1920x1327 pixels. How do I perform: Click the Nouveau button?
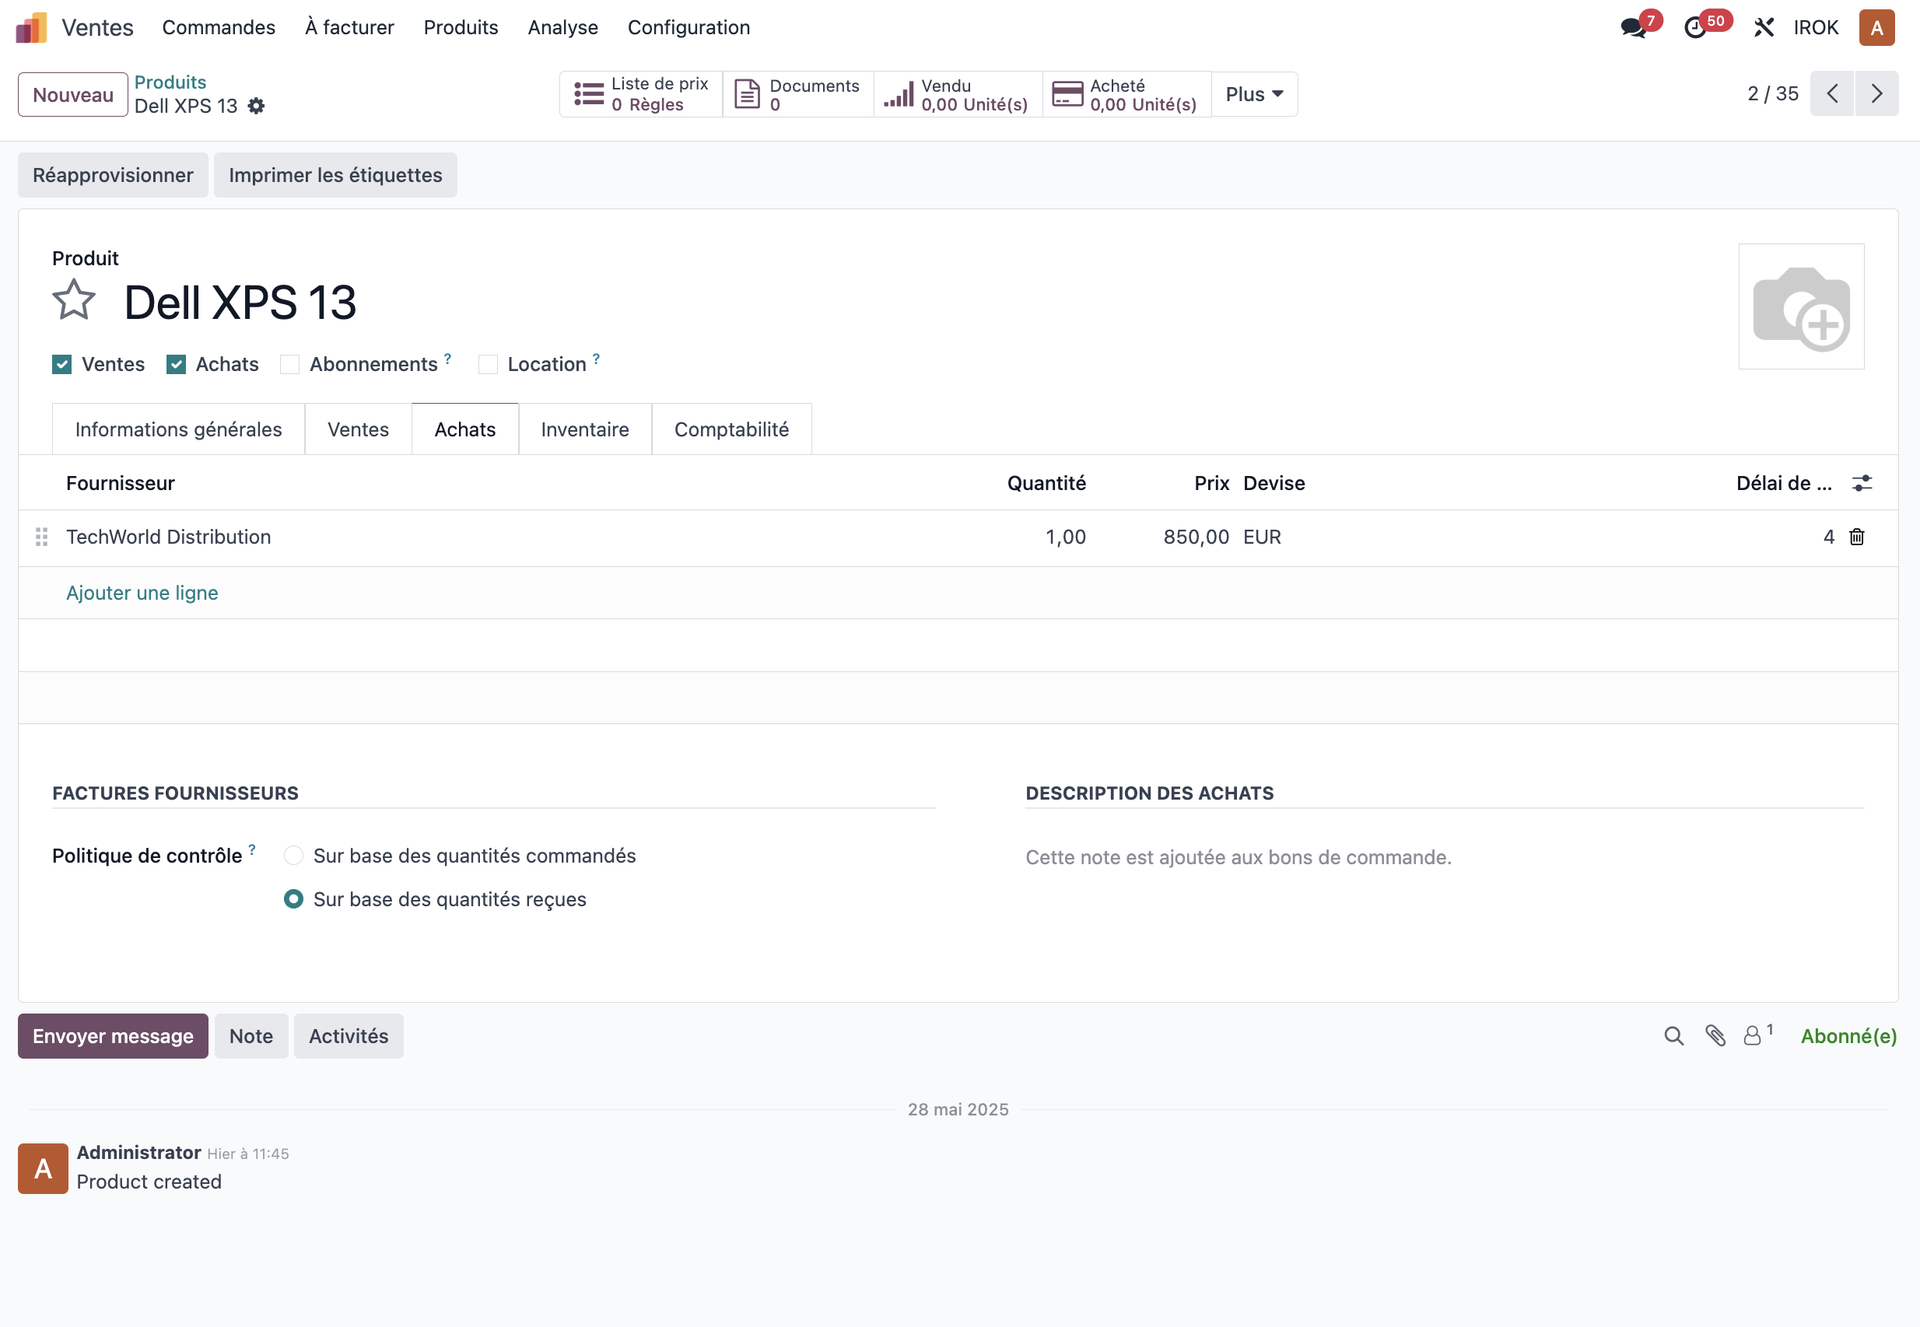click(73, 94)
